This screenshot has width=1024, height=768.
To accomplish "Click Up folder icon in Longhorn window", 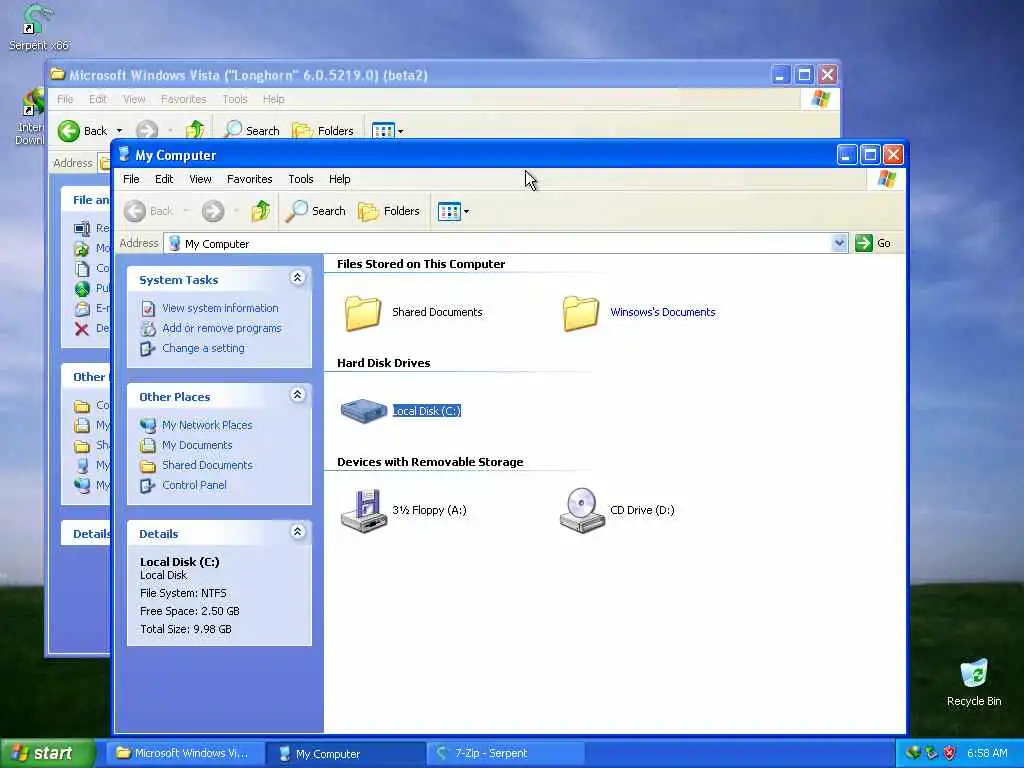I will click(x=195, y=131).
